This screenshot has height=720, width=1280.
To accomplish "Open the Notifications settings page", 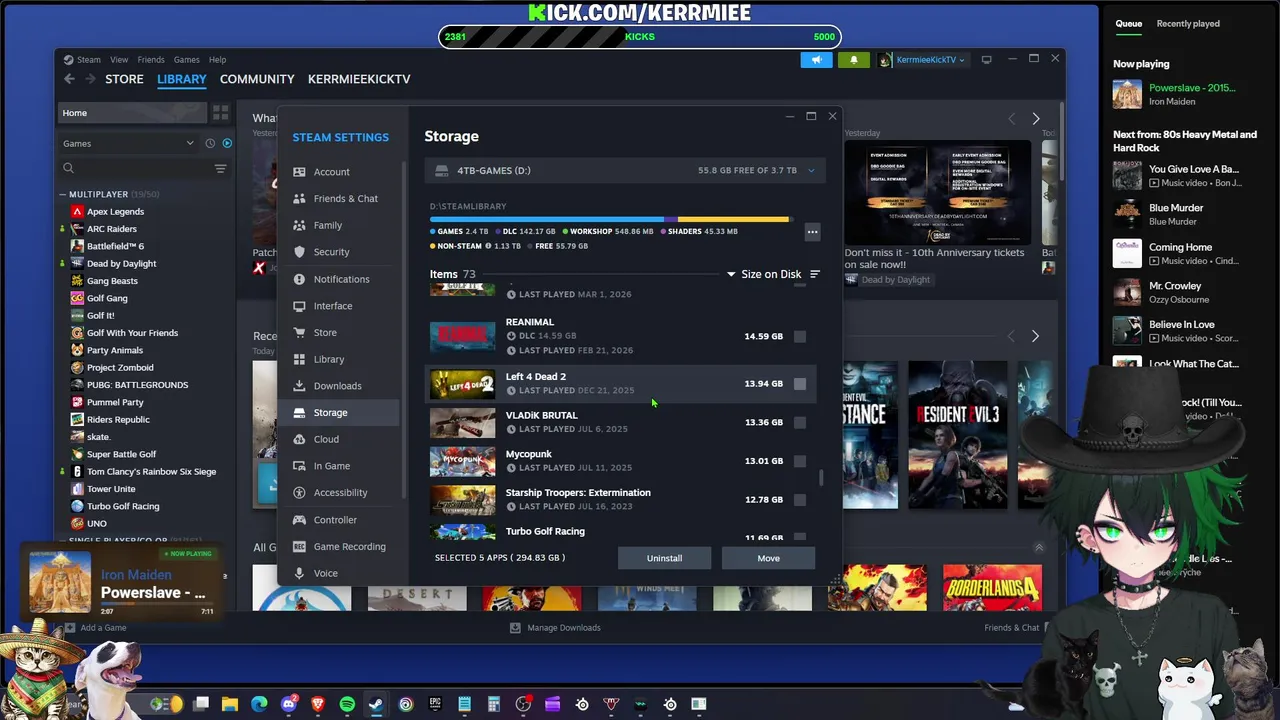I will tap(342, 279).
